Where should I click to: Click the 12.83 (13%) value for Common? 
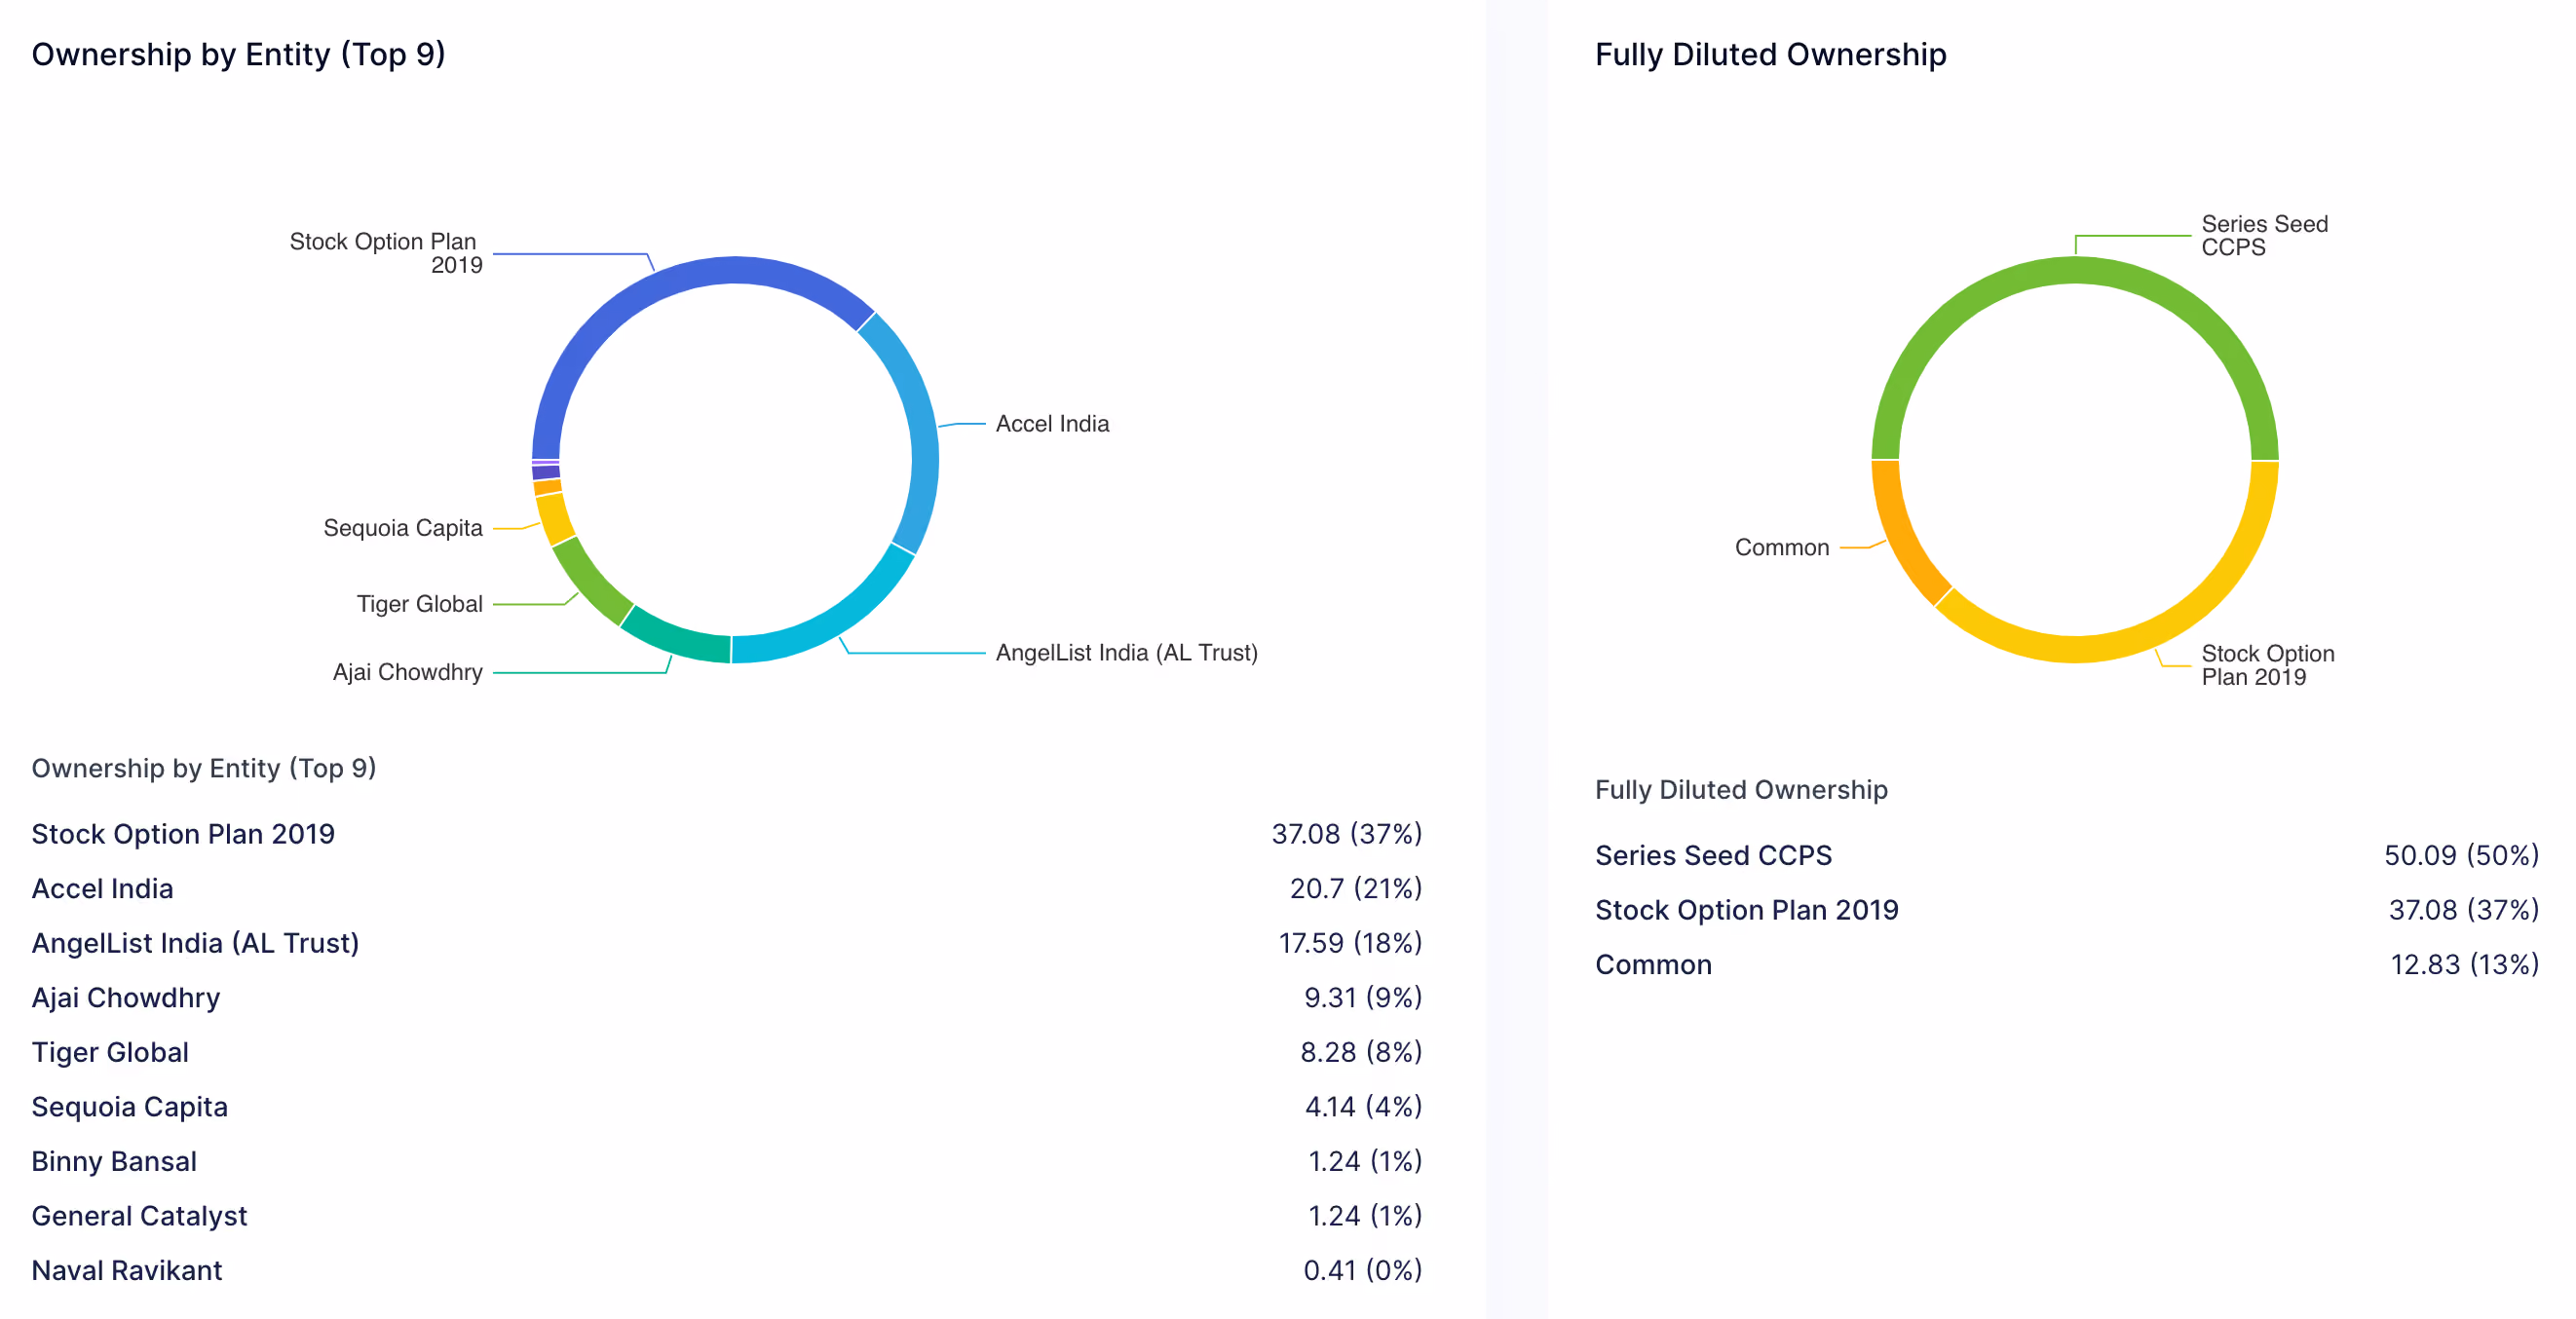point(2464,965)
